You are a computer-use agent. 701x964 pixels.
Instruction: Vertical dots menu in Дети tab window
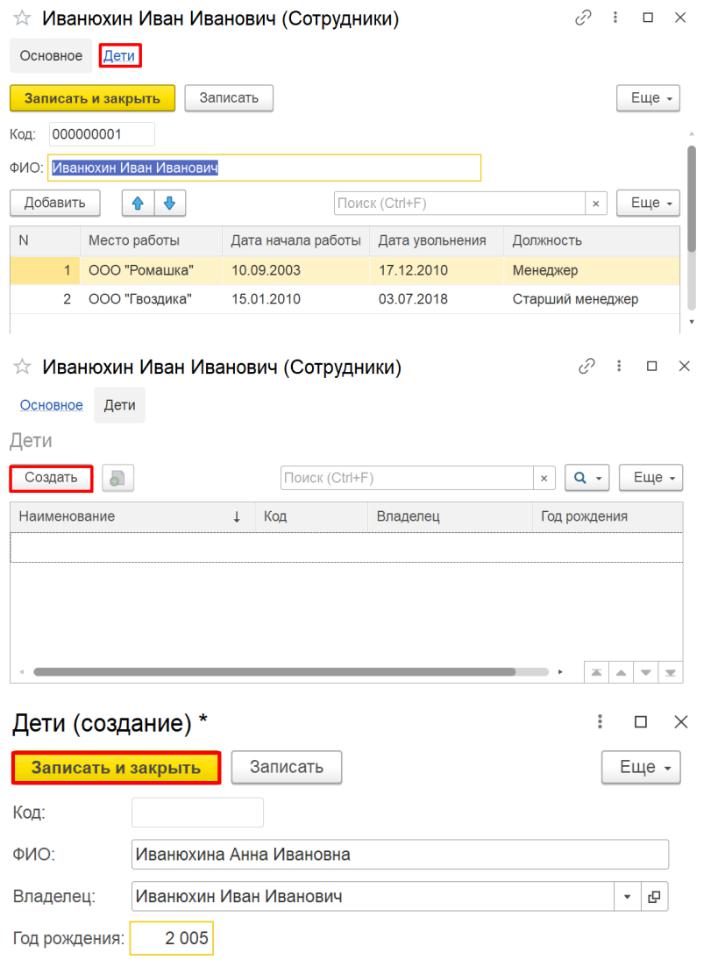619,366
